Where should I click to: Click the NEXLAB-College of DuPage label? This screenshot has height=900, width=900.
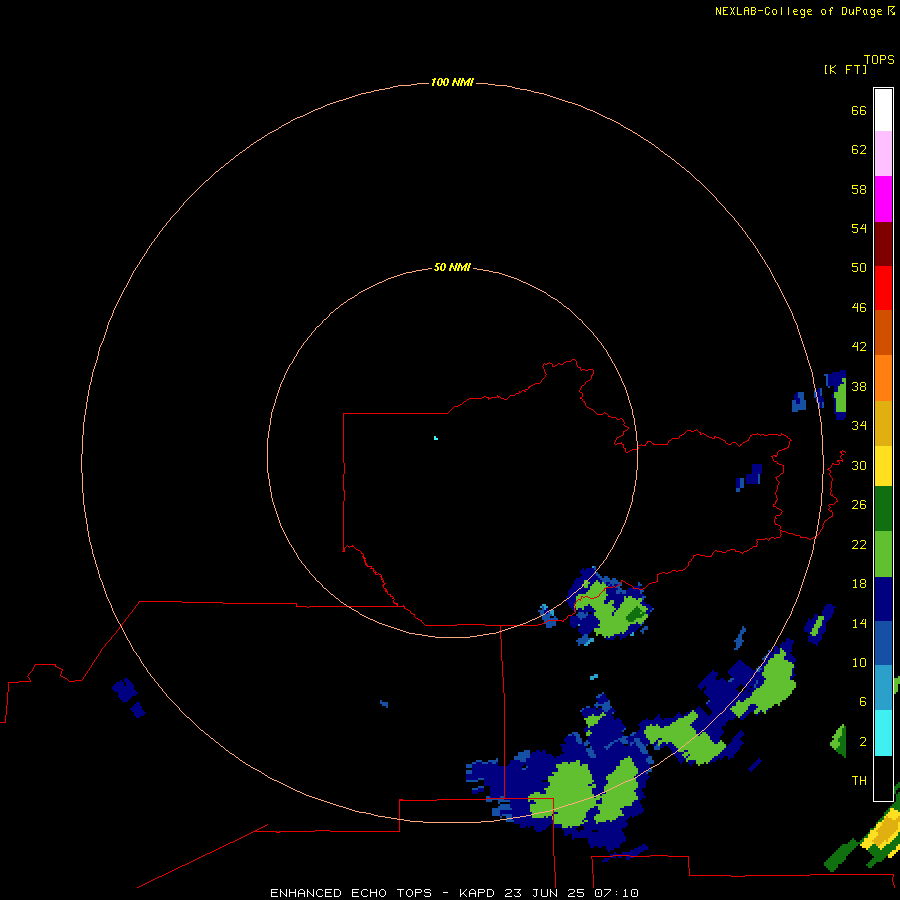click(798, 11)
